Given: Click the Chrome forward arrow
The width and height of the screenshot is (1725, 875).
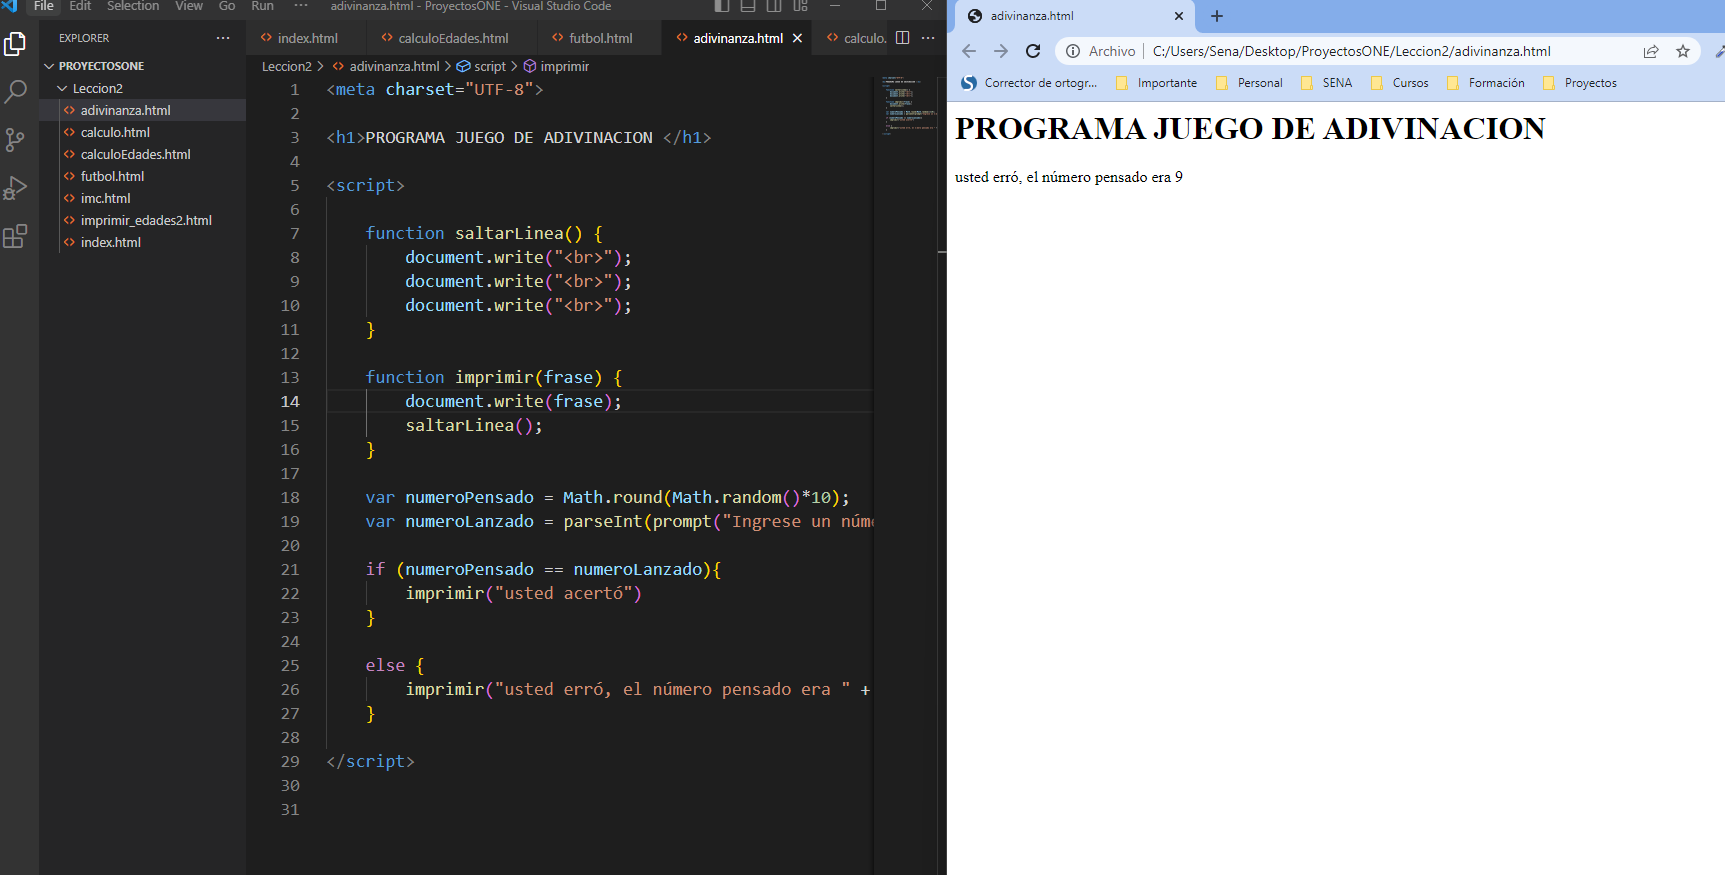Looking at the screenshot, I should [x=1001, y=51].
